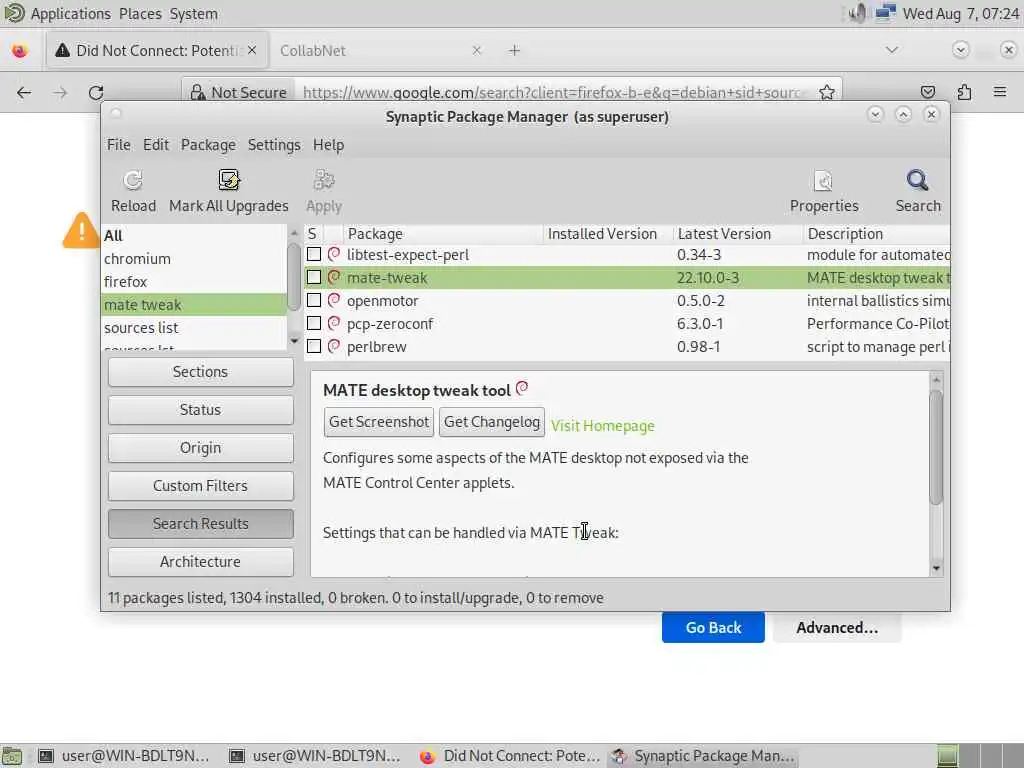Open the Applications menu in top panel
1024x768 pixels.
pyautogui.click(x=71, y=13)
